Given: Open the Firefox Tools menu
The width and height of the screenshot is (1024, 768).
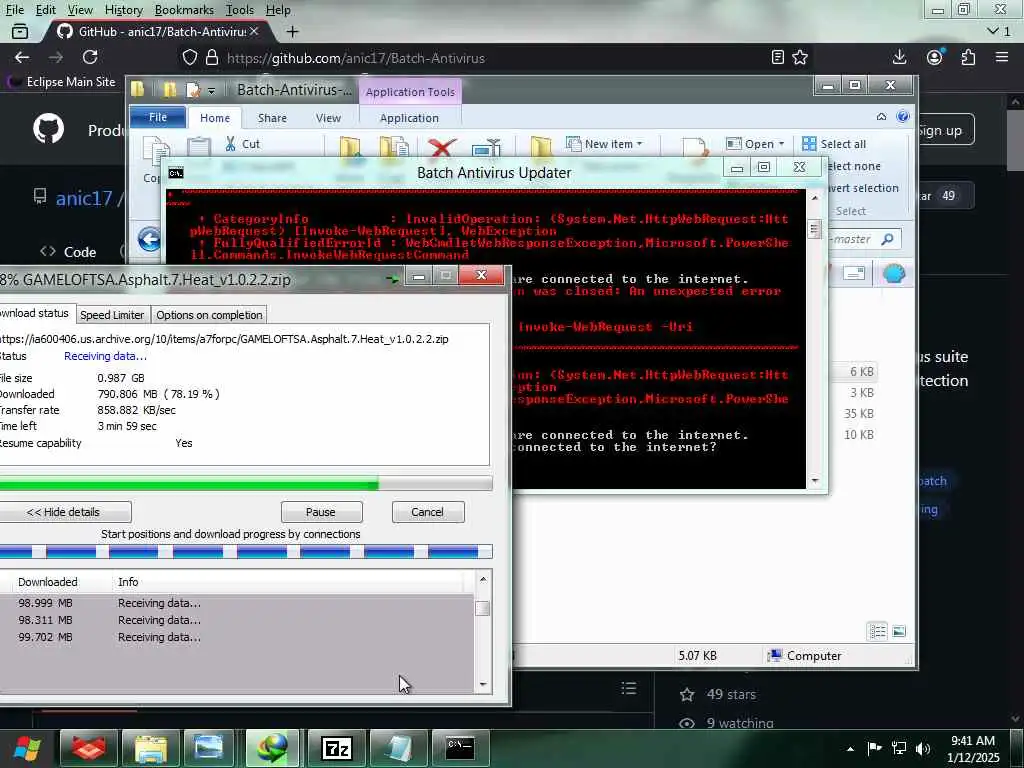Looking at the screenshot, I should pos(240,10).
